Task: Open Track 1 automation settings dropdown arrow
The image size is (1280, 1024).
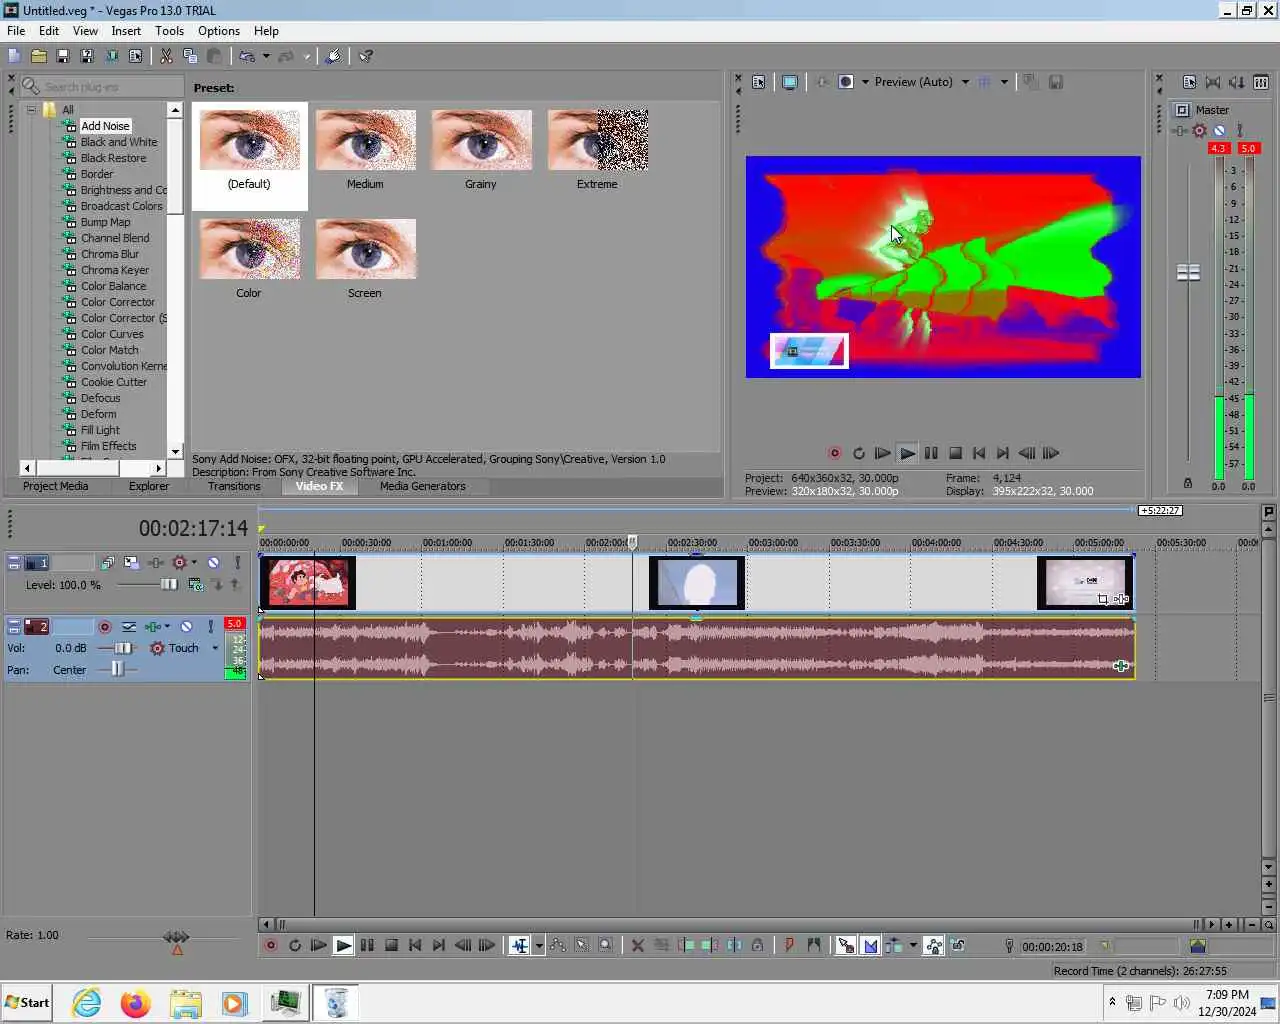Action: coord(193,563)
